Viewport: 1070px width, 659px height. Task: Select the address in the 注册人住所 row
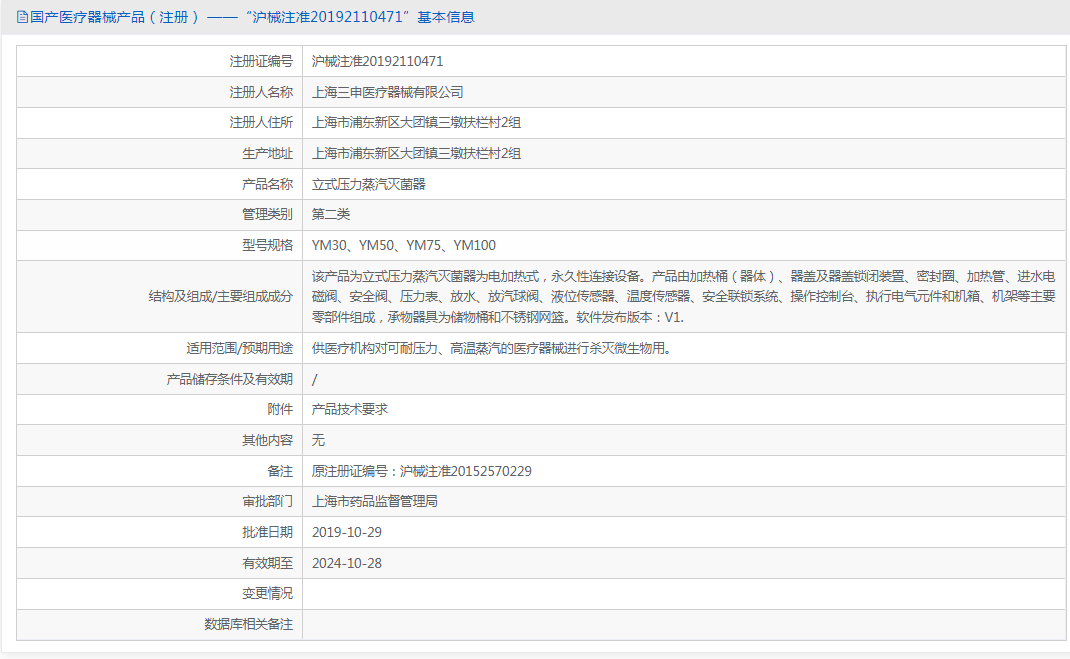tap(416, 123)
